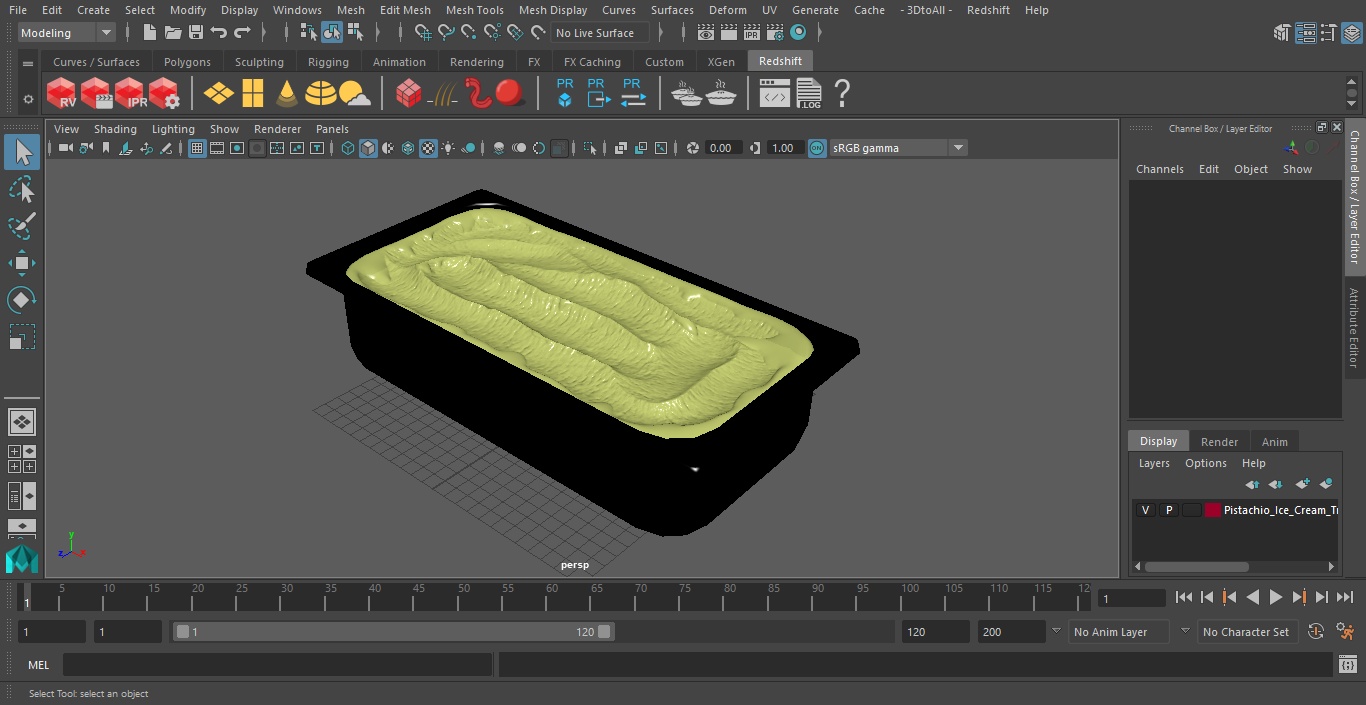The height and width of the screenshot is (705, 1366).
Task: Open the Redshift RenderView icon
Action: [62, 94]
